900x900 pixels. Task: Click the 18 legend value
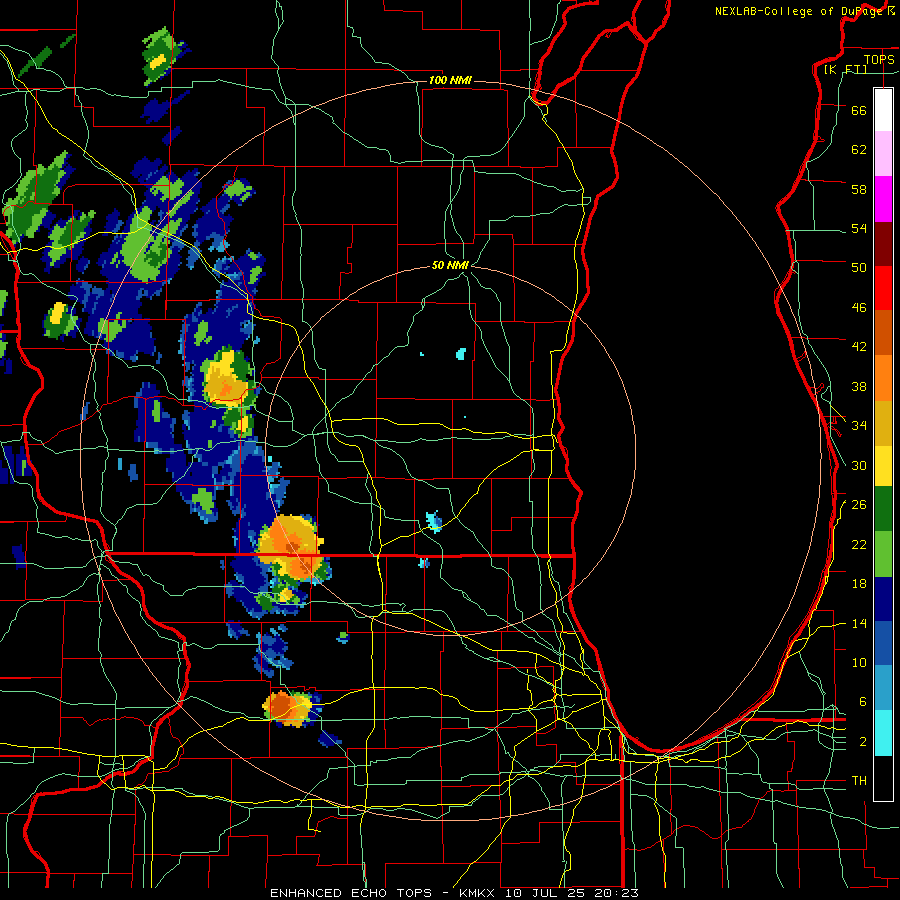[859, 584]
